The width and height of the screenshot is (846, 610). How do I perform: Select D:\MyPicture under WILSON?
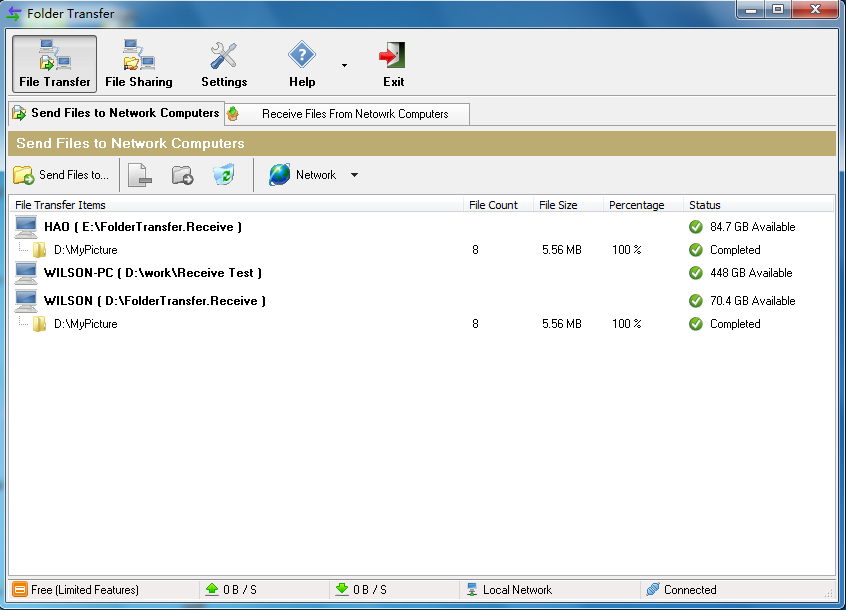click(86, 324)
